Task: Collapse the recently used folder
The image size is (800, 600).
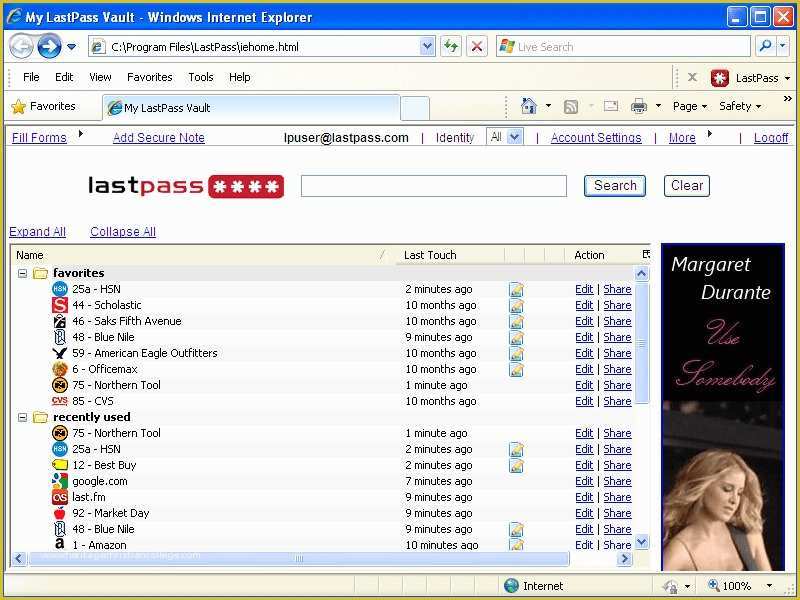Action: pos(22,417)
